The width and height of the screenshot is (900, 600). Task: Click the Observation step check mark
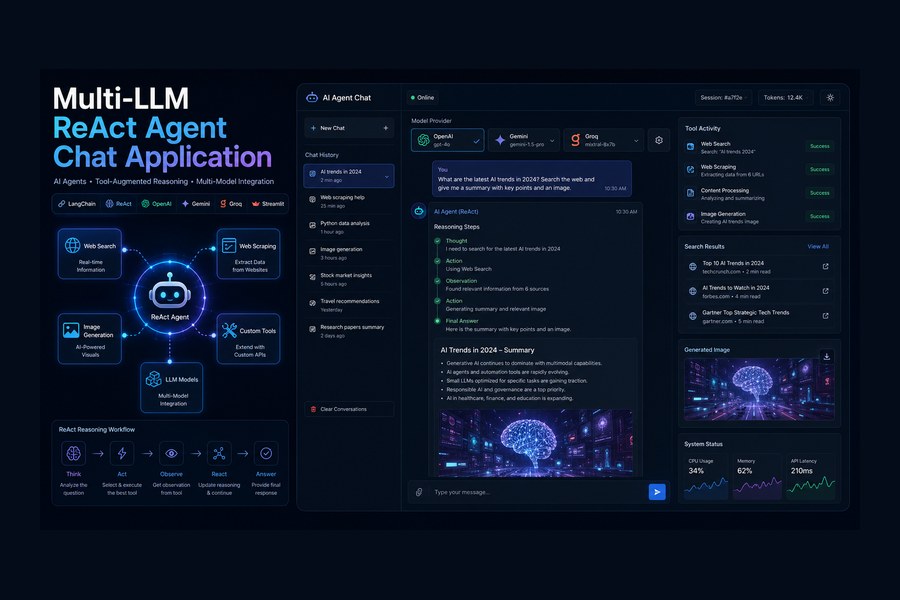(x=437, y=281)
